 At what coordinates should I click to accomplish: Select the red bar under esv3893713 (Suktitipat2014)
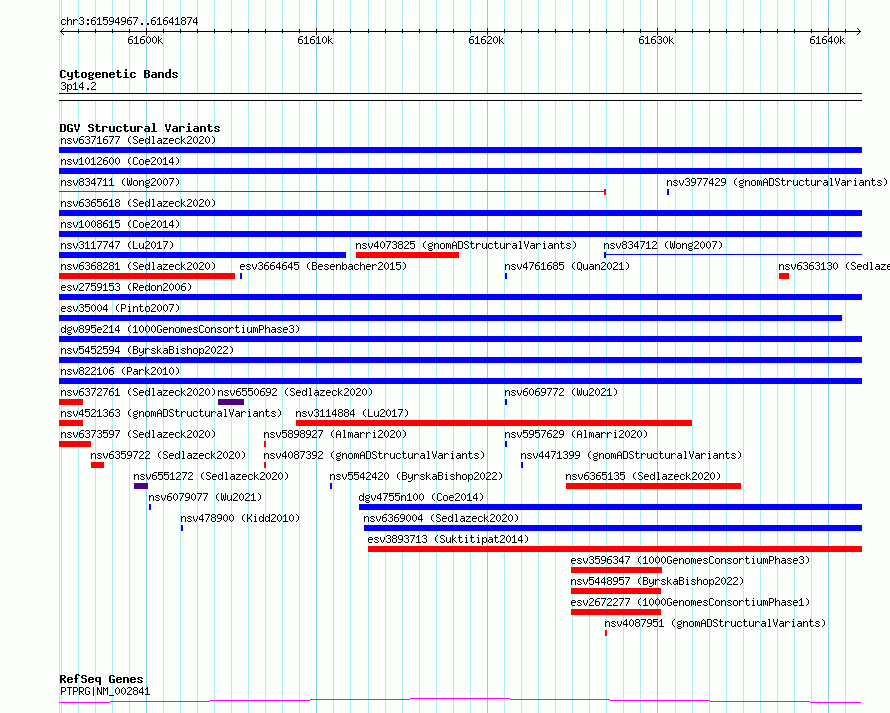pos(615,549)
